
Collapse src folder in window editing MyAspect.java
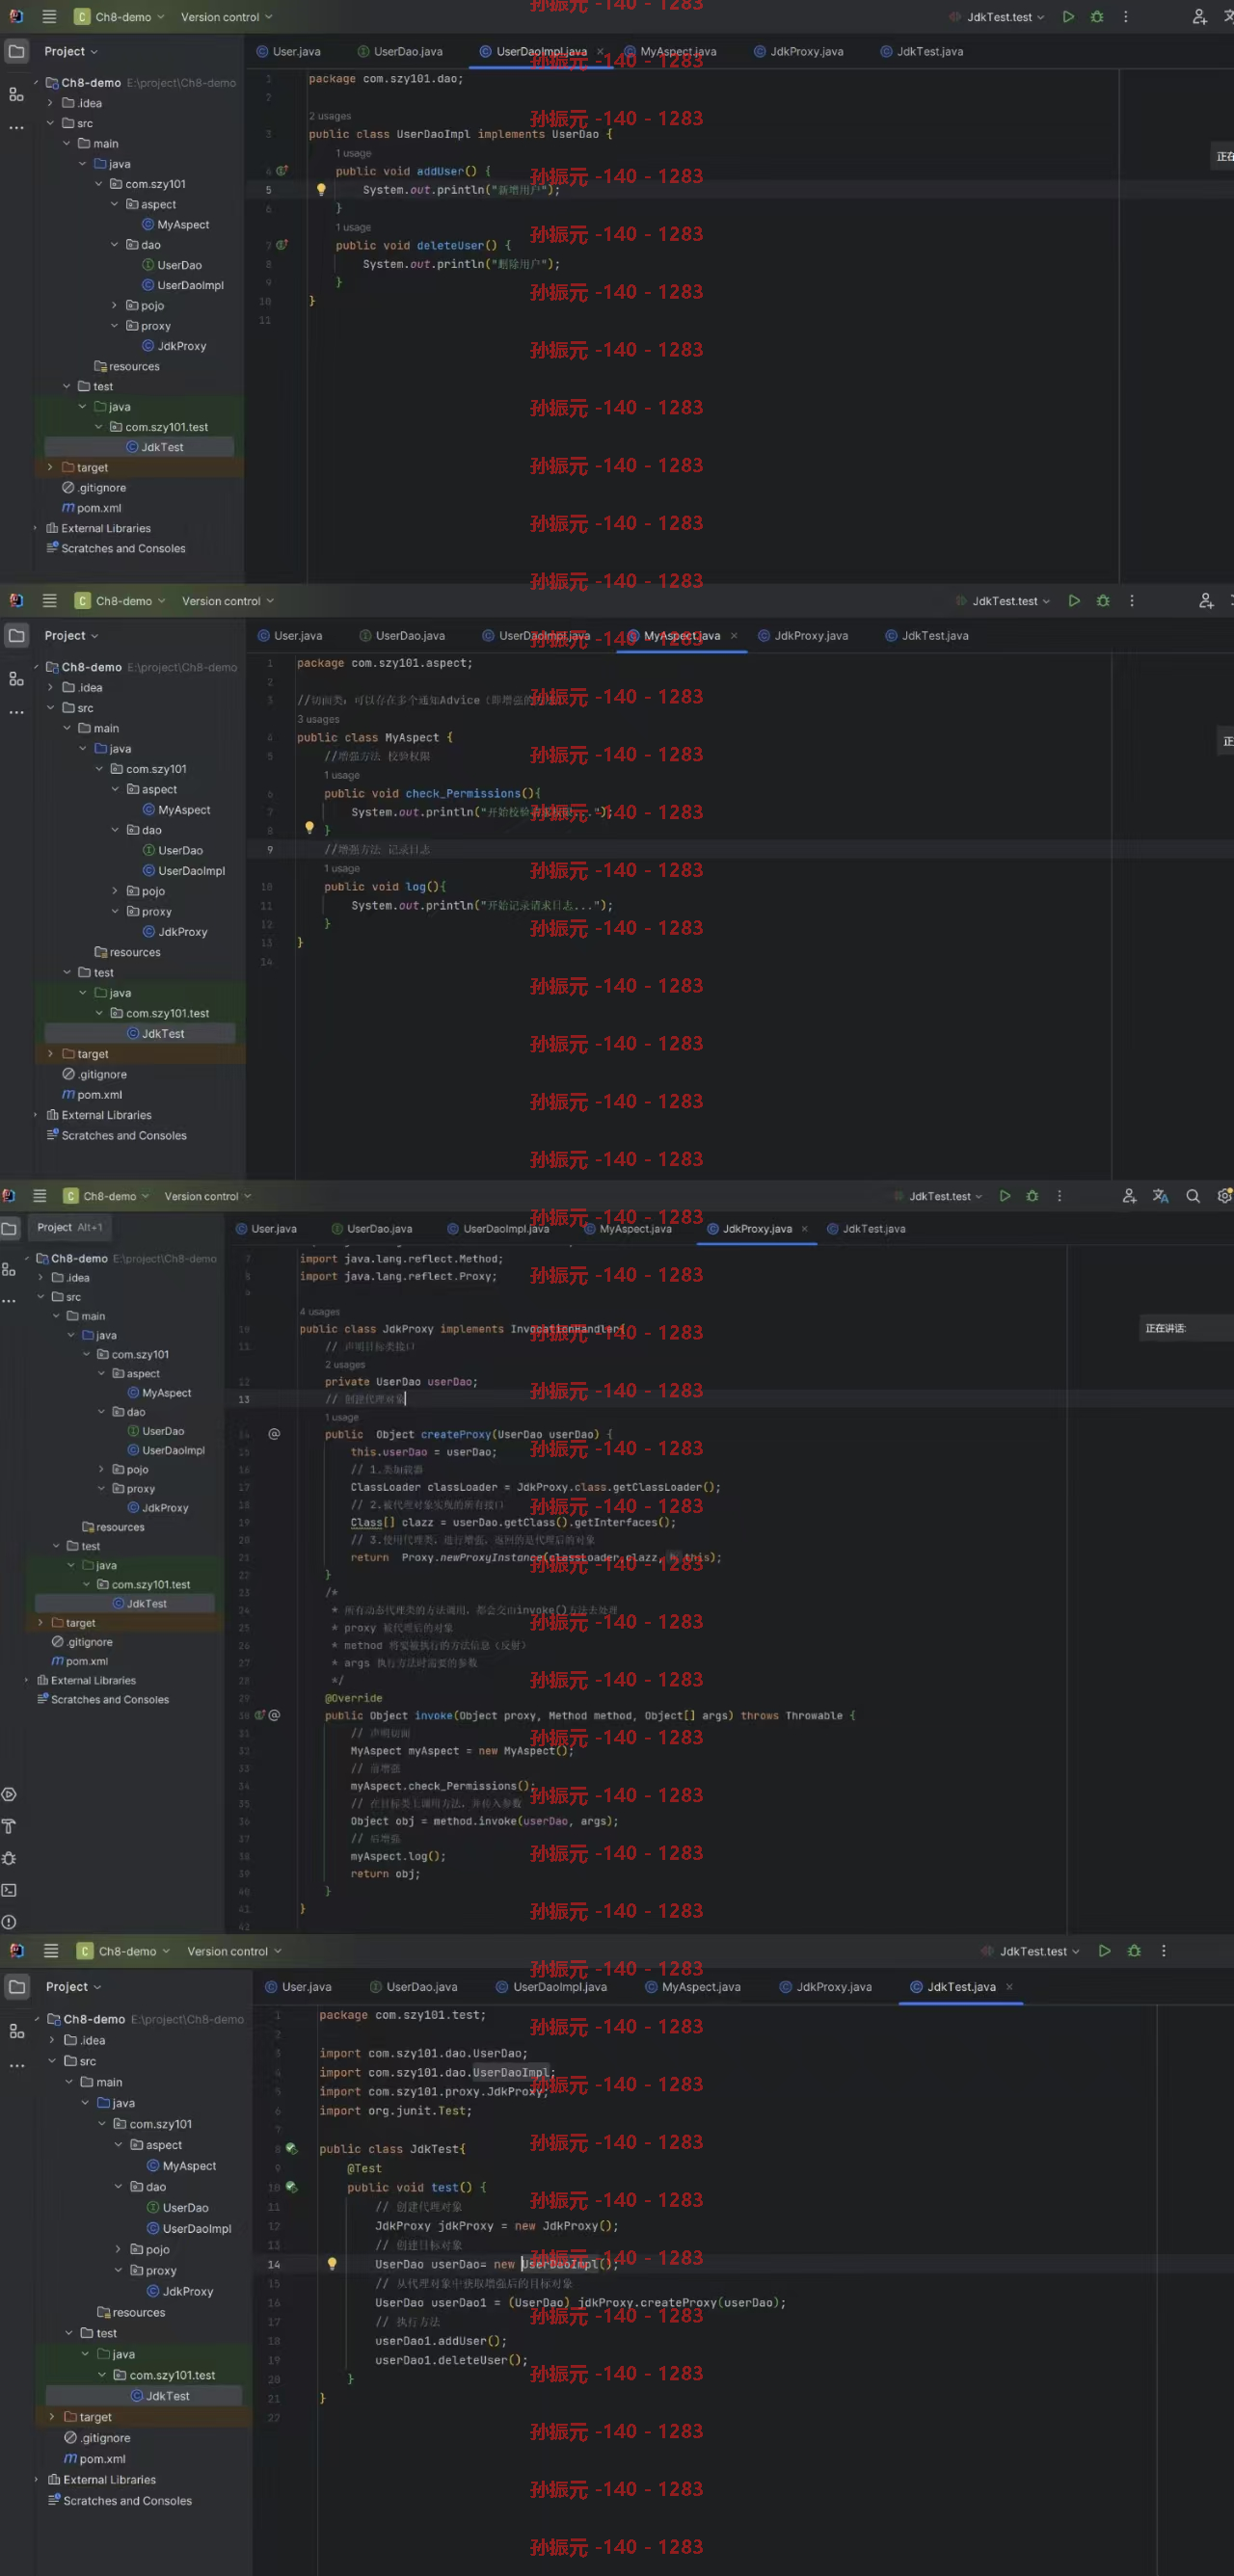click(51, 708)
